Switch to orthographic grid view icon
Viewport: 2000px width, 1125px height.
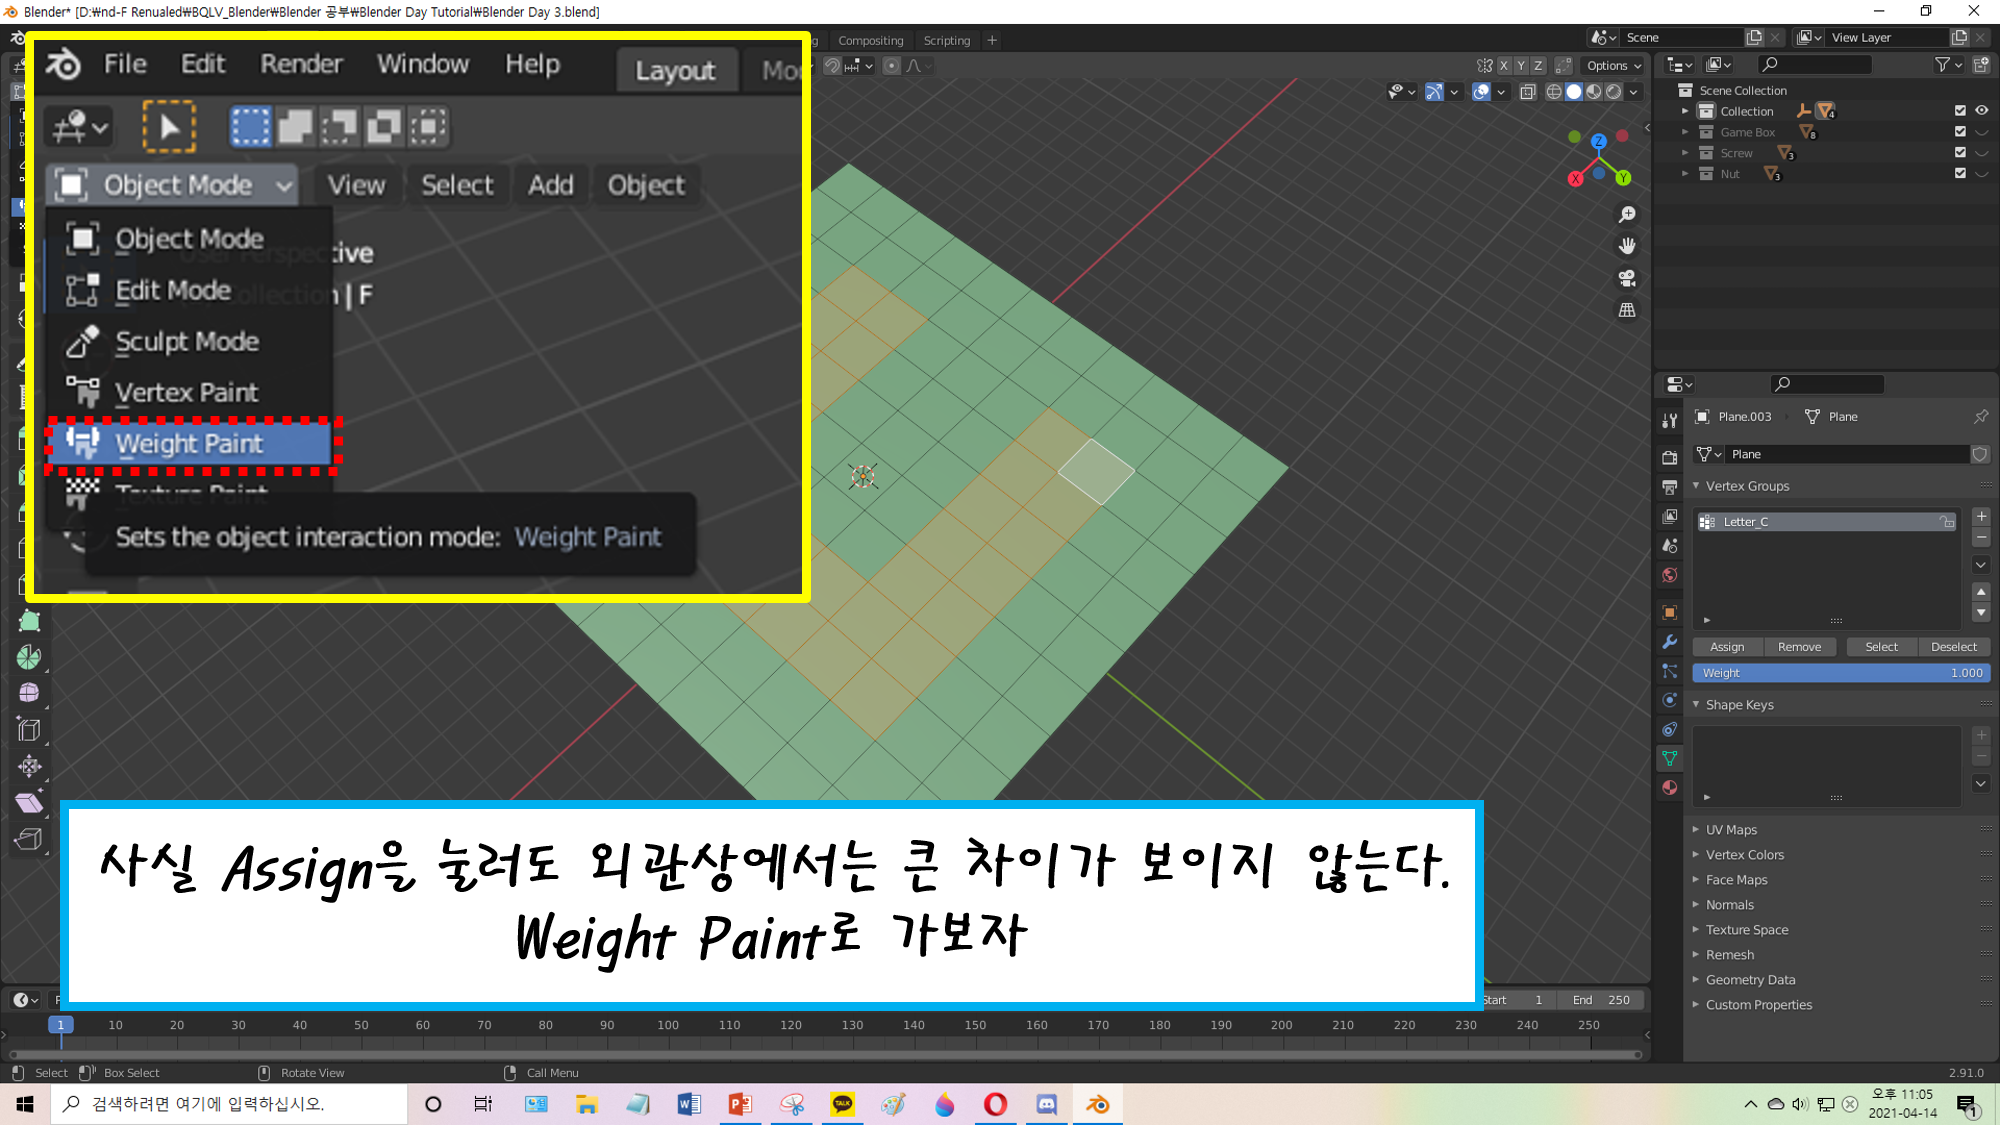1627,310
